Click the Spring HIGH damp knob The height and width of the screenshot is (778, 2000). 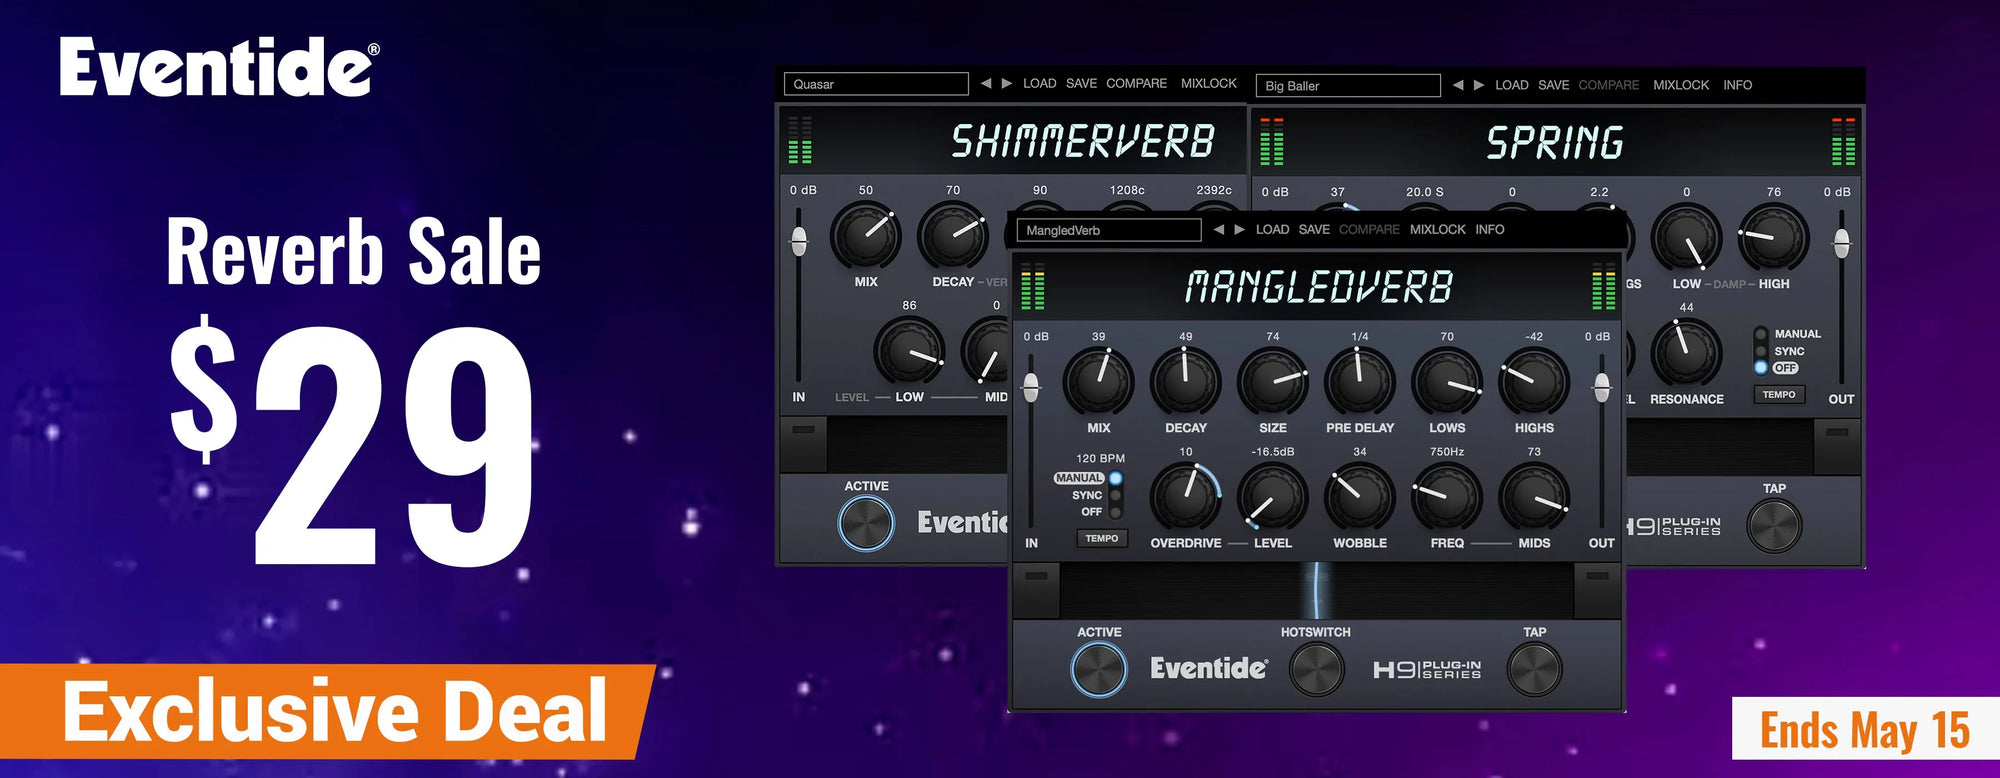point(1773,238)
